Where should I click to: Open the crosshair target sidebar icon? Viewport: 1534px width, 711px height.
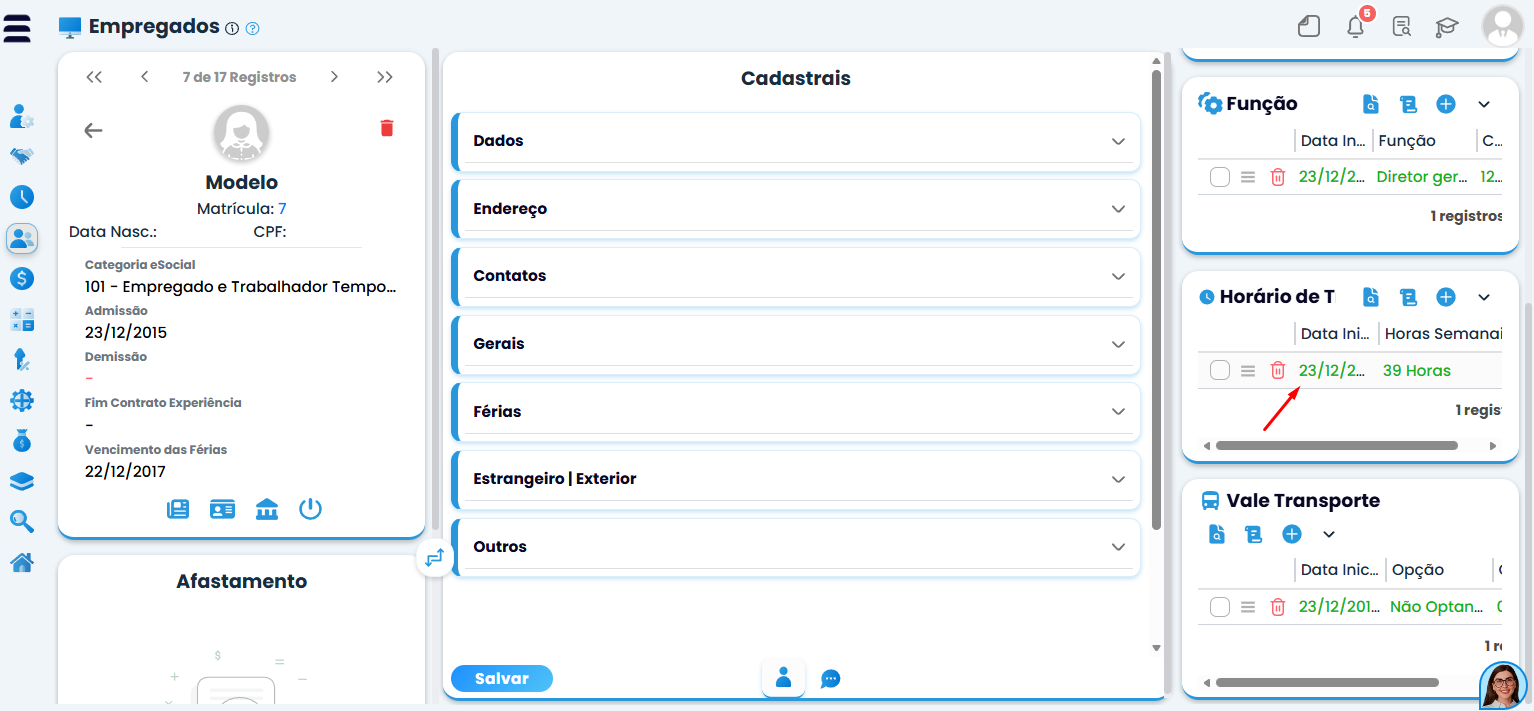pyautogui.click(x=22, y=401)
